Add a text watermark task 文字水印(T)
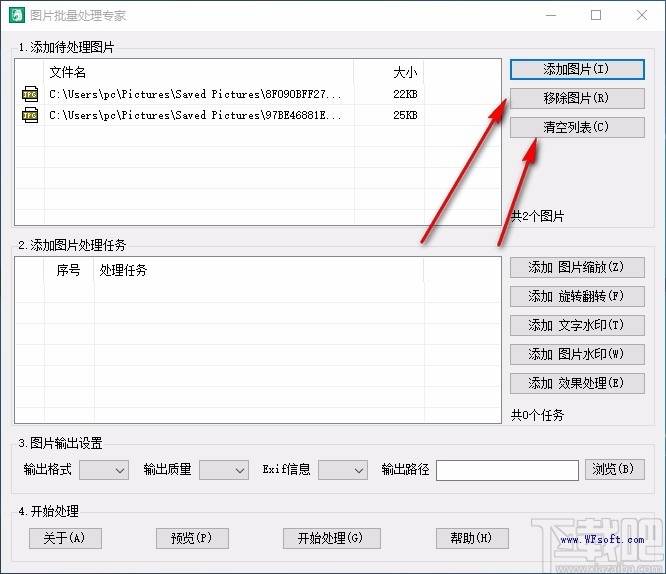Screen dimensions: 666x574 [577, 325]
